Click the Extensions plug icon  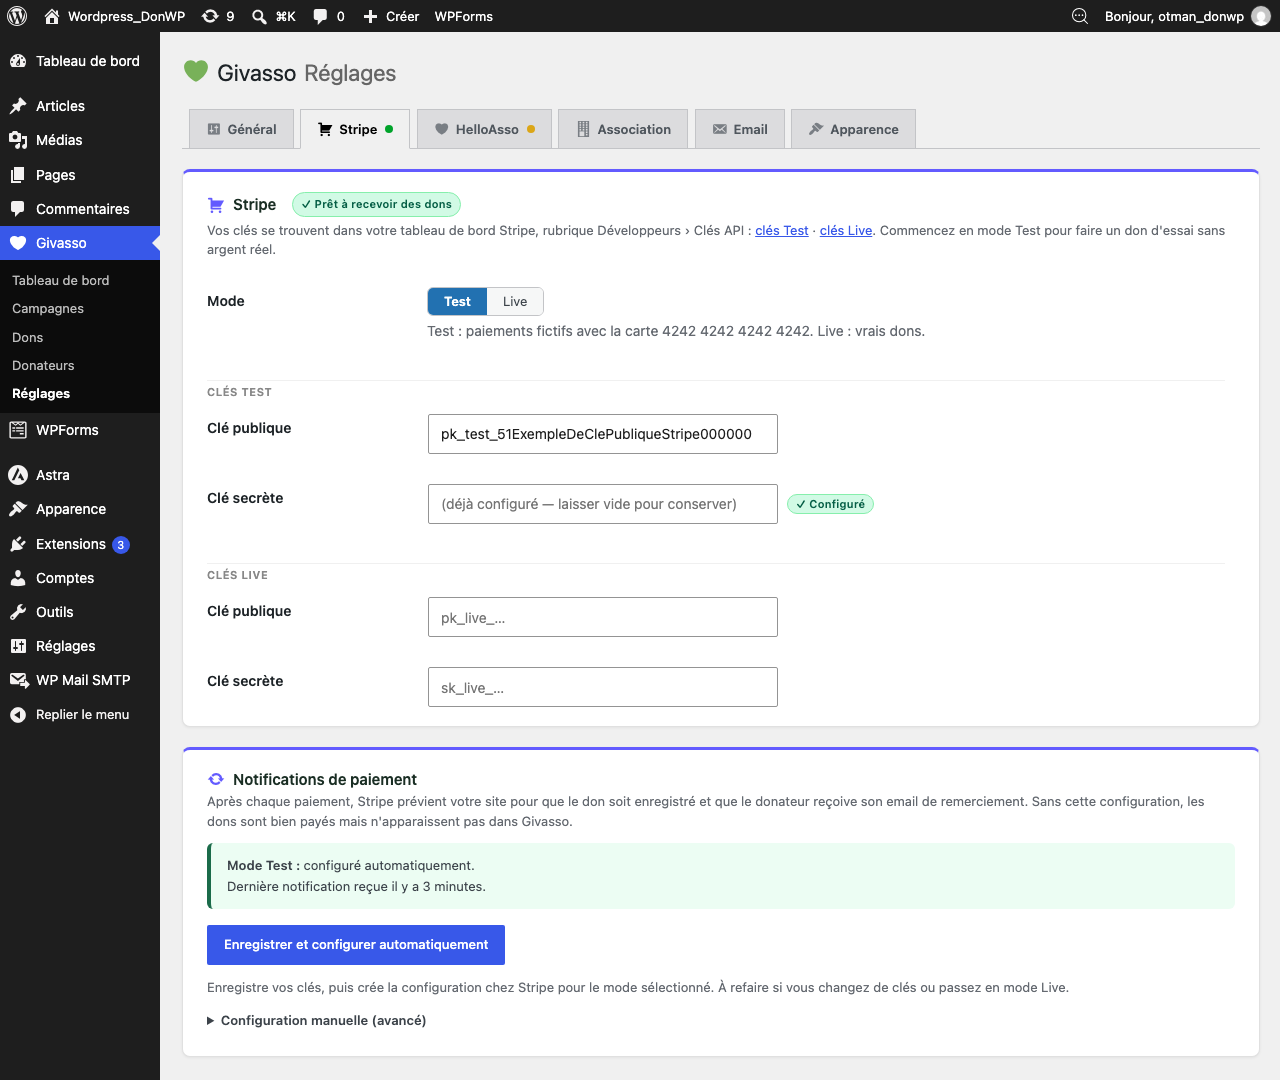pos(18,544)
